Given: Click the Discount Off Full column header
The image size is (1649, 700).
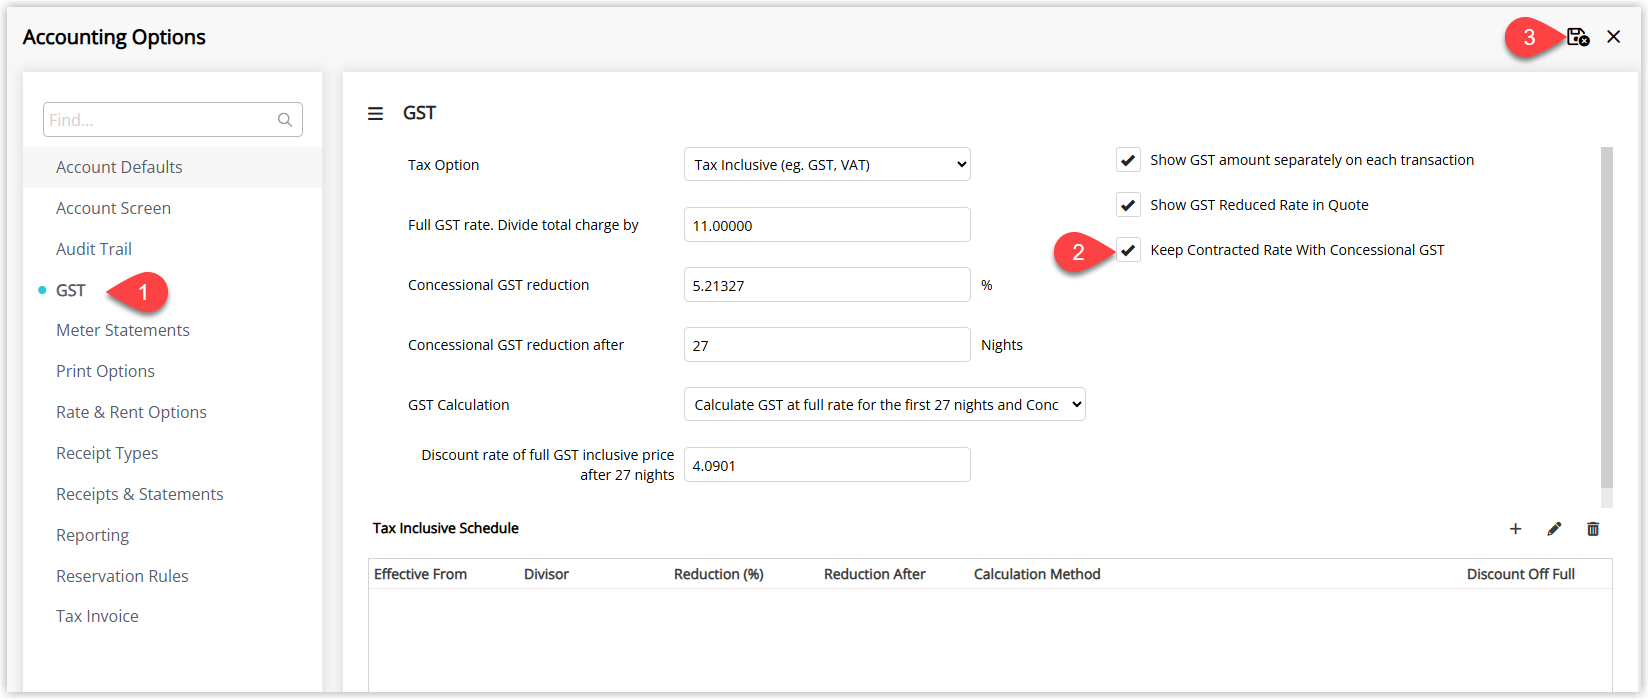Looking at the screenshot, I should [x=1521, y=574].
